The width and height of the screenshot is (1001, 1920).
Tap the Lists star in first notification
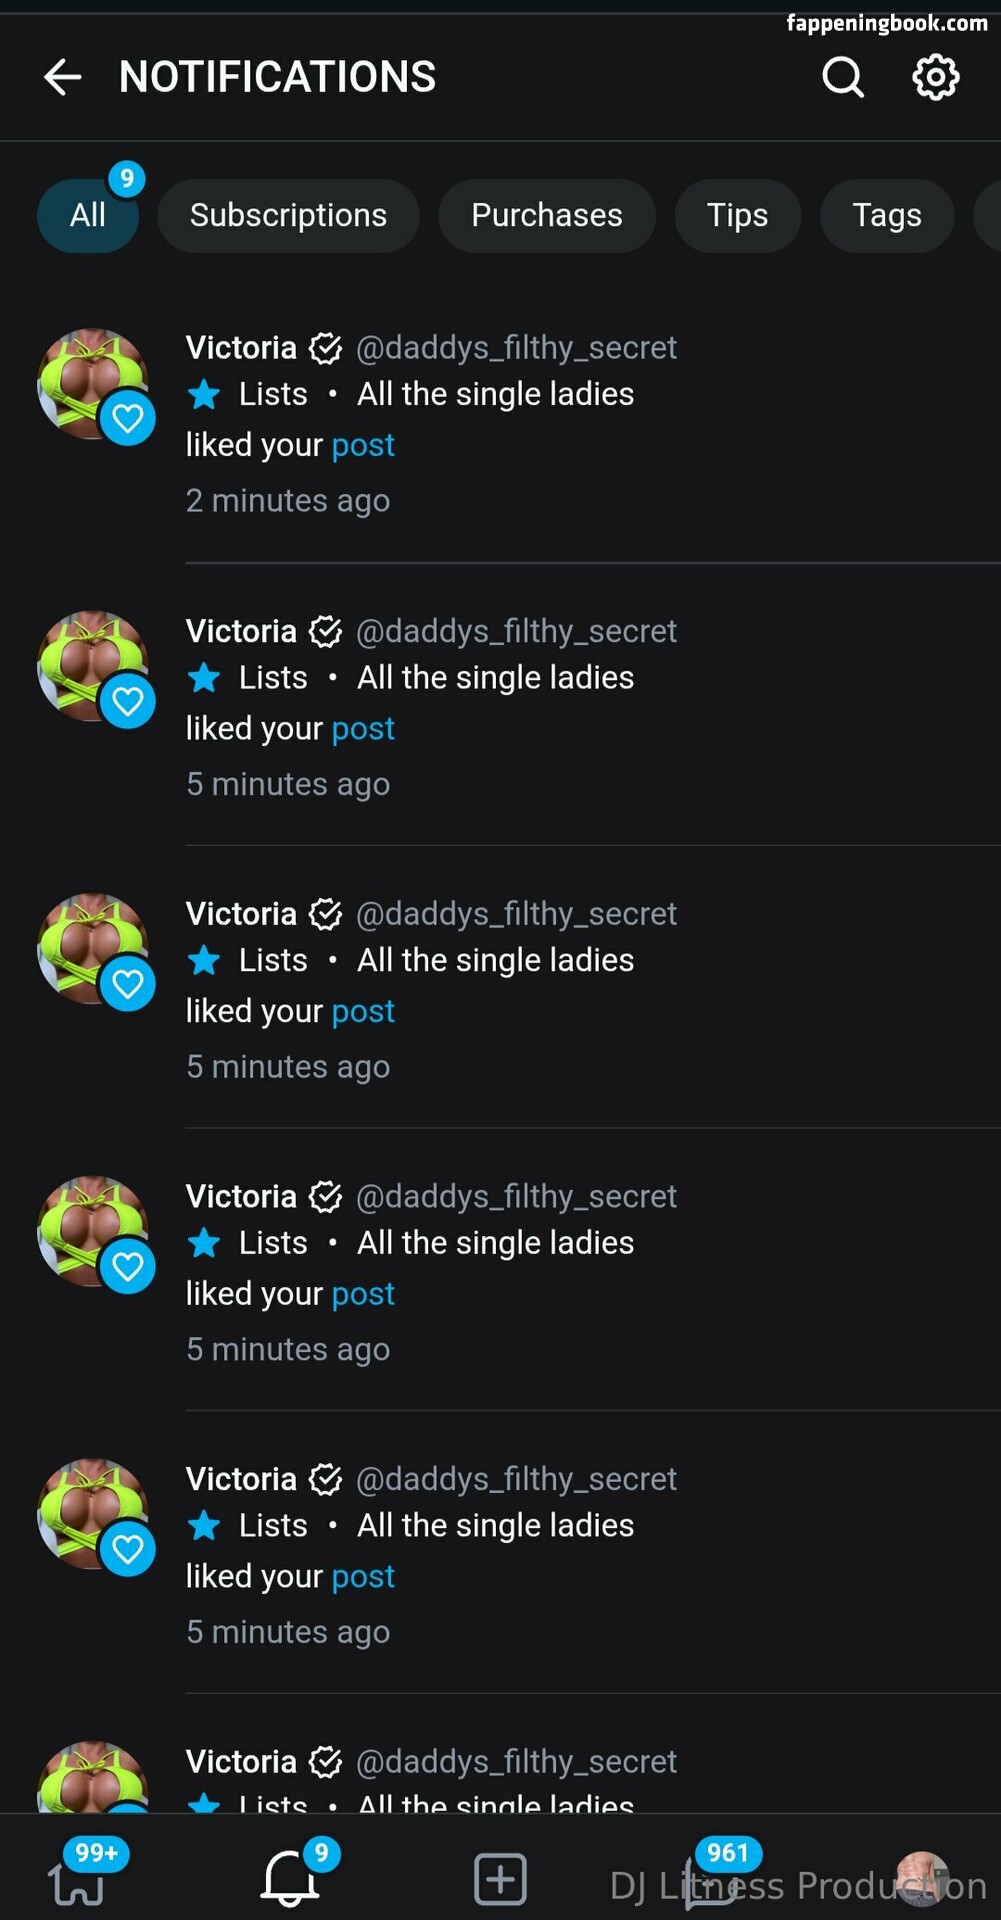click(205, 394)
